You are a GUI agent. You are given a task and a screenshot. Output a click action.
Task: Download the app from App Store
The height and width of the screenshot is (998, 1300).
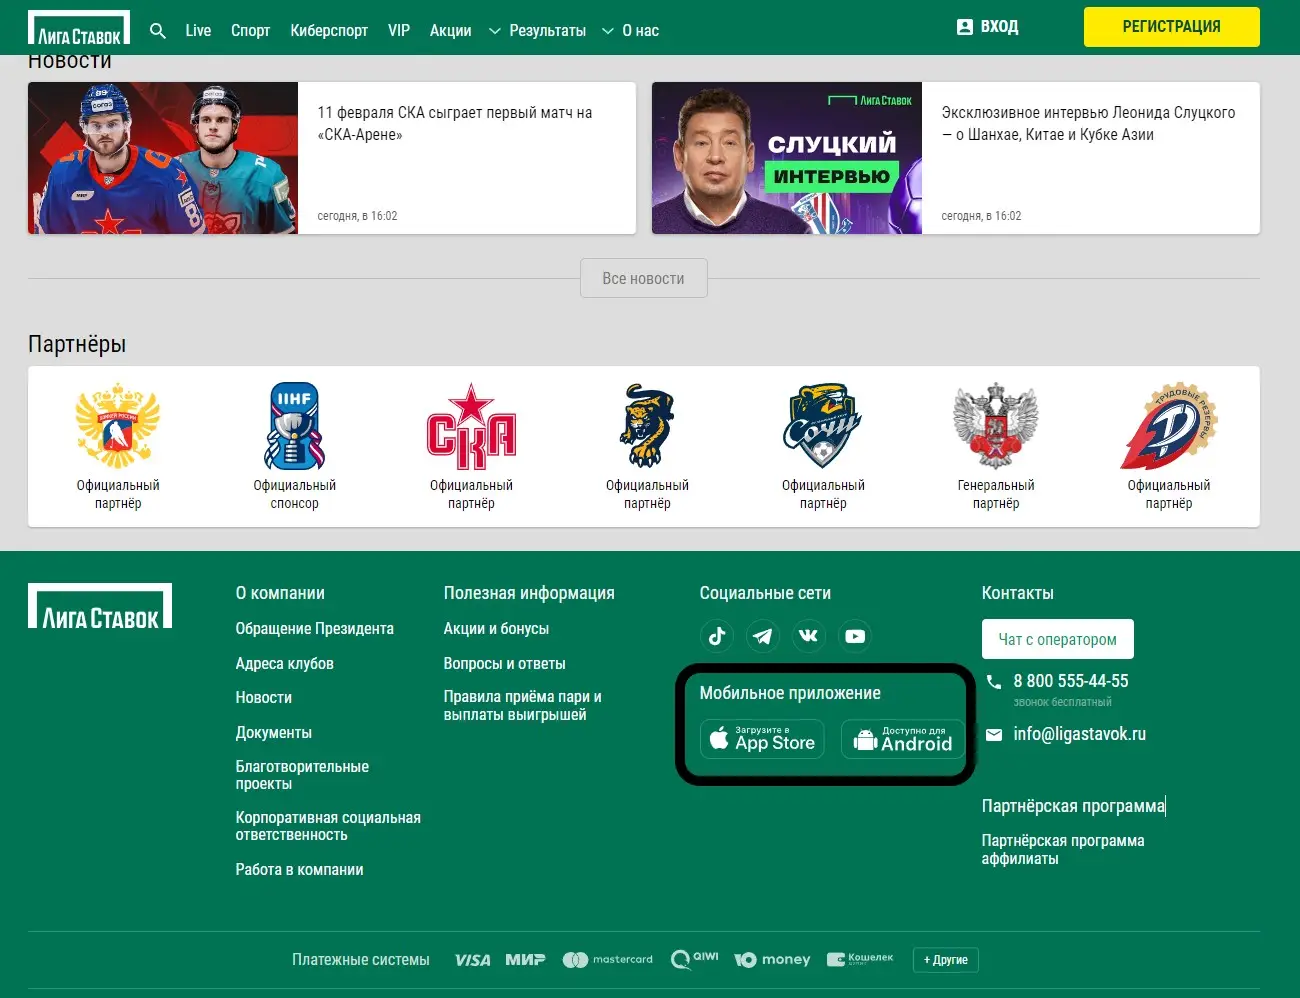(762, 739)
